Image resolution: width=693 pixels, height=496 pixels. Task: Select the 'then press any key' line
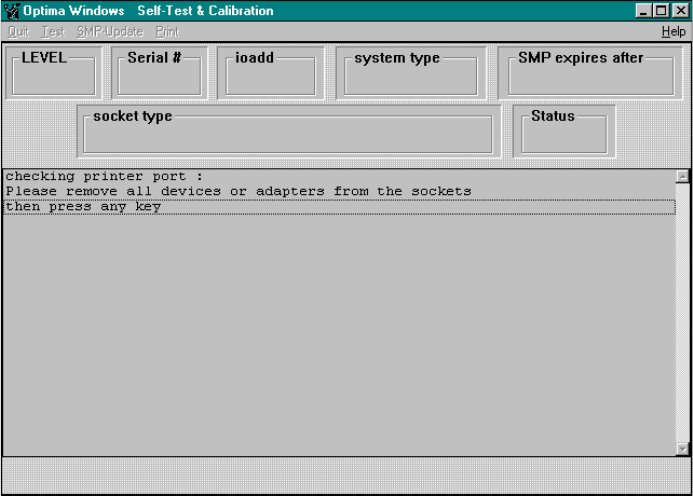click(x=339, y=207)
